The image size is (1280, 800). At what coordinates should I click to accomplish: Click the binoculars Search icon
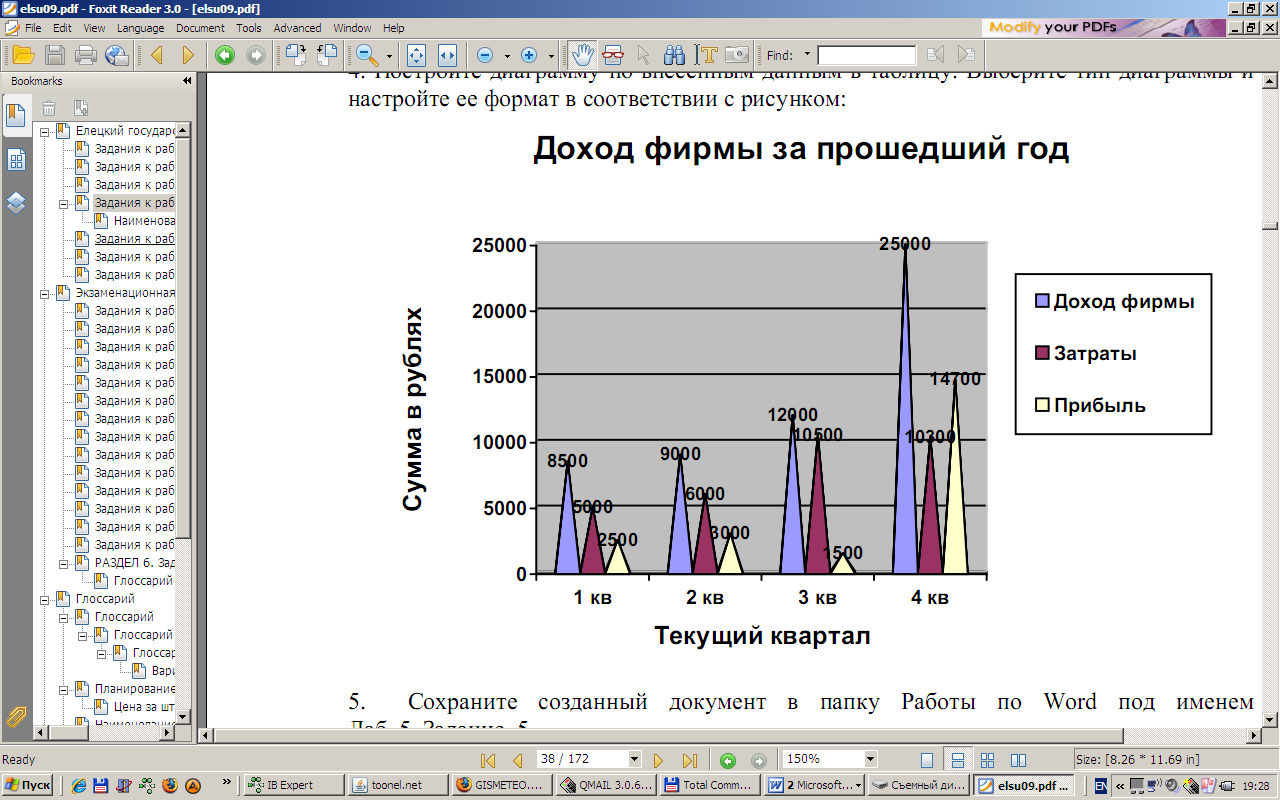(675, 55)
